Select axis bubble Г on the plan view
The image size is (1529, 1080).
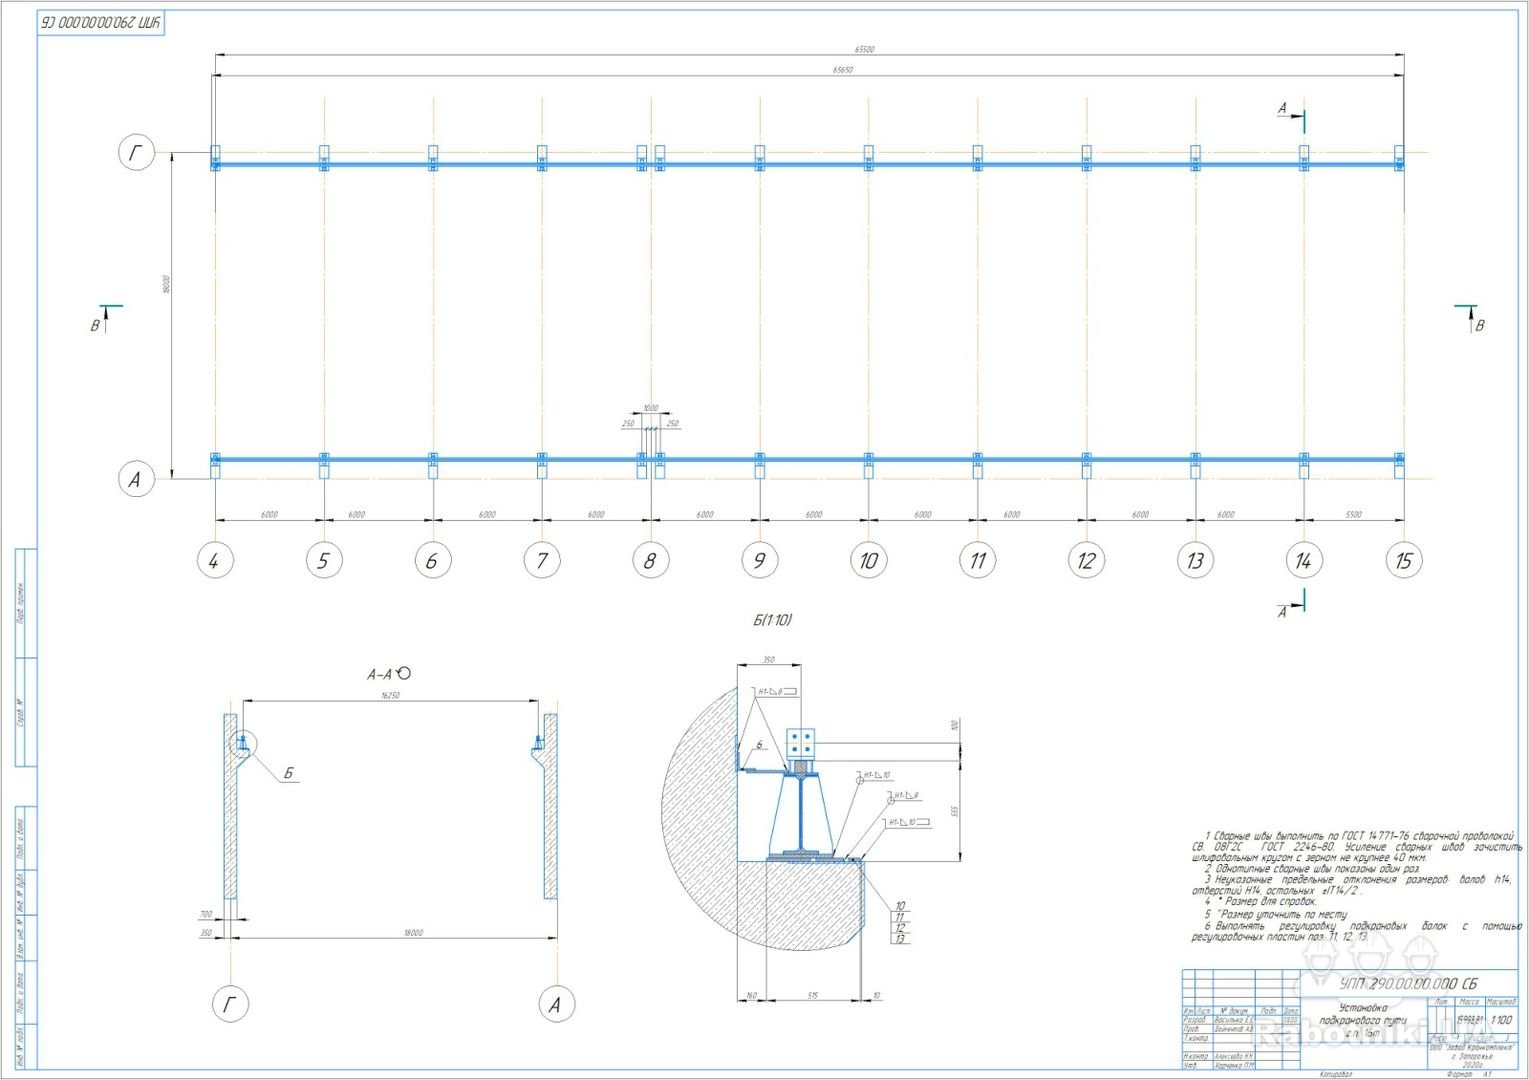point(136,153)
